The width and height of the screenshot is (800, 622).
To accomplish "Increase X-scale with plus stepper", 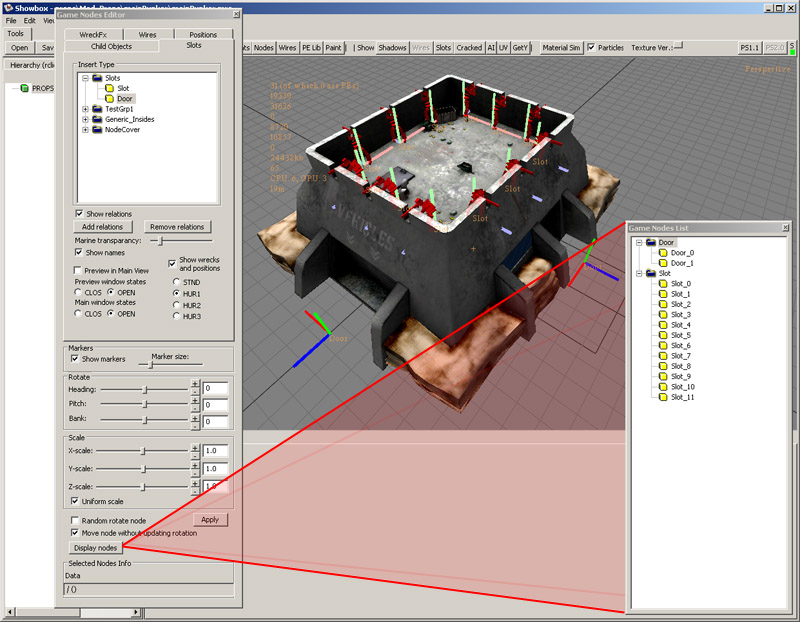I will pos(195,447).
